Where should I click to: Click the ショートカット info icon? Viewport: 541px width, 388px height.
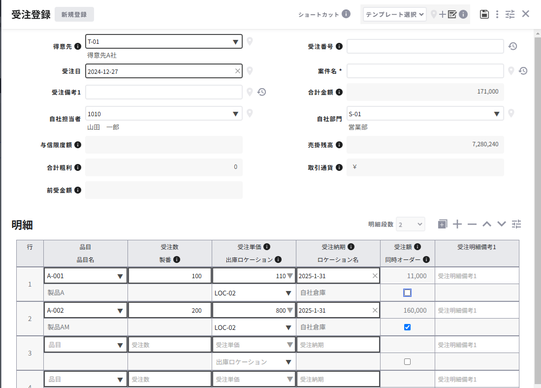pos(346,14)
